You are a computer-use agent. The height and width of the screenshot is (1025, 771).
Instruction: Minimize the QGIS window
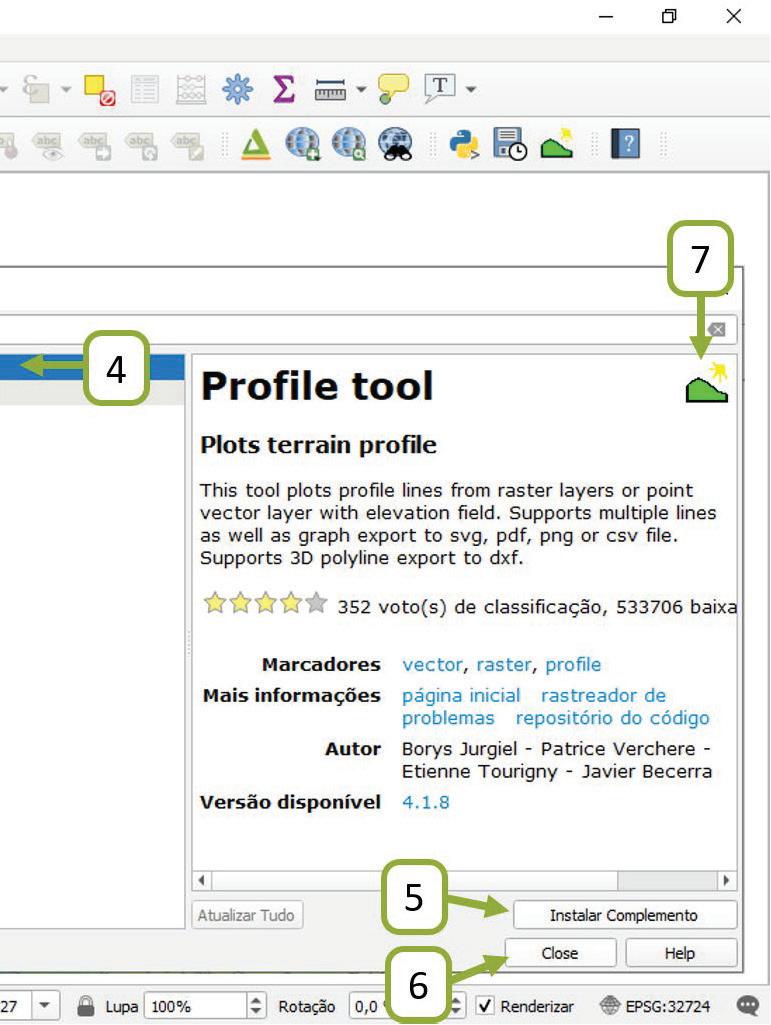click(x=606, y=16)
